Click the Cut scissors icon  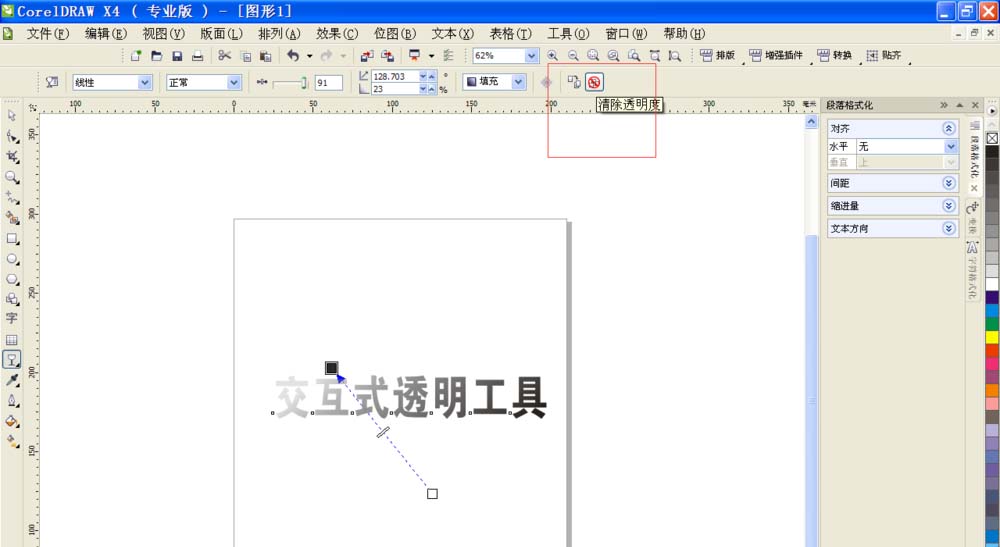[x=224, y=56]
